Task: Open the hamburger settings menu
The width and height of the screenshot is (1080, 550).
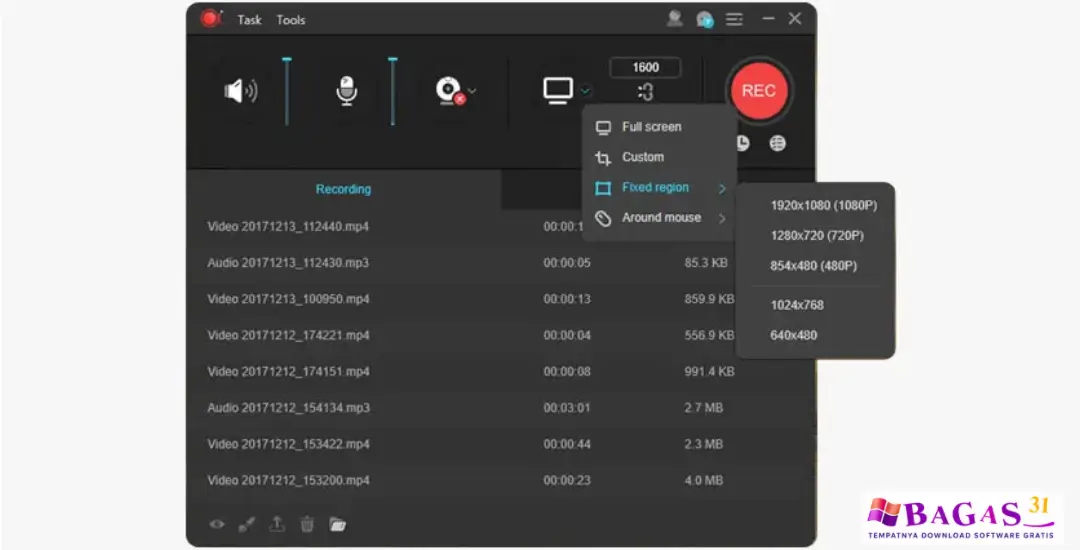Action: (734, 19)
